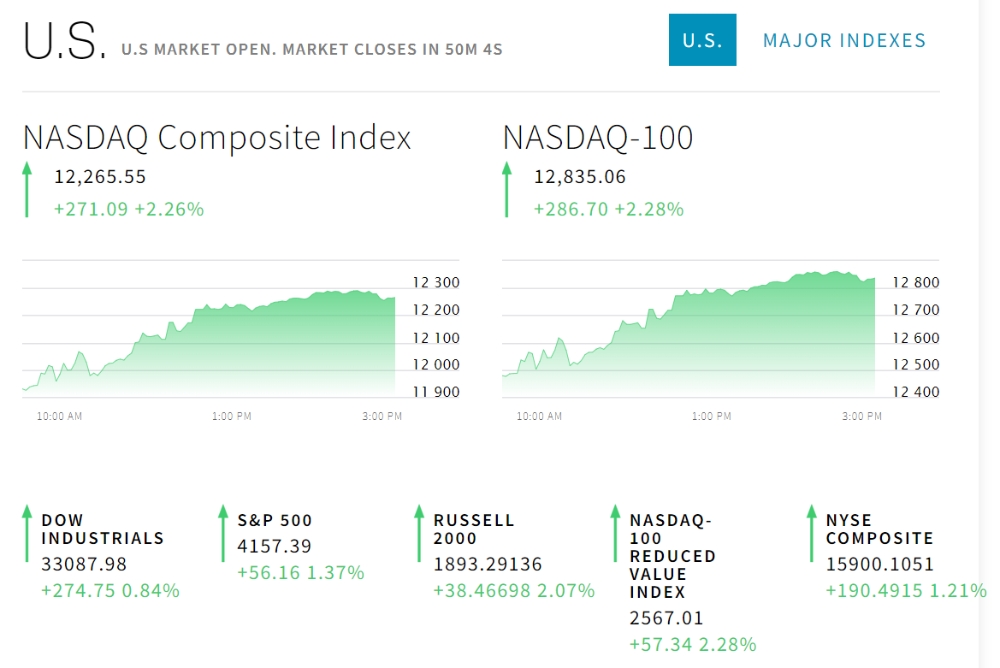The width and height of the screenshot is (1000, 668).
Task: Open the NYSE Composite index link
Action: pyautogui.click(x=879, y=529)
